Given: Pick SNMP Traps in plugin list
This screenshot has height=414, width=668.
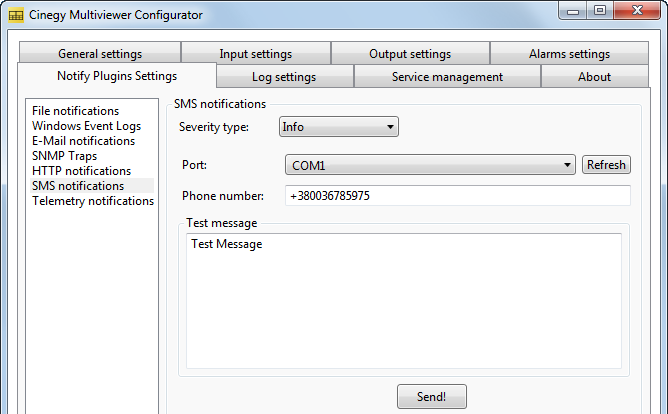Looking at the screenshot, I should point(92,155).
